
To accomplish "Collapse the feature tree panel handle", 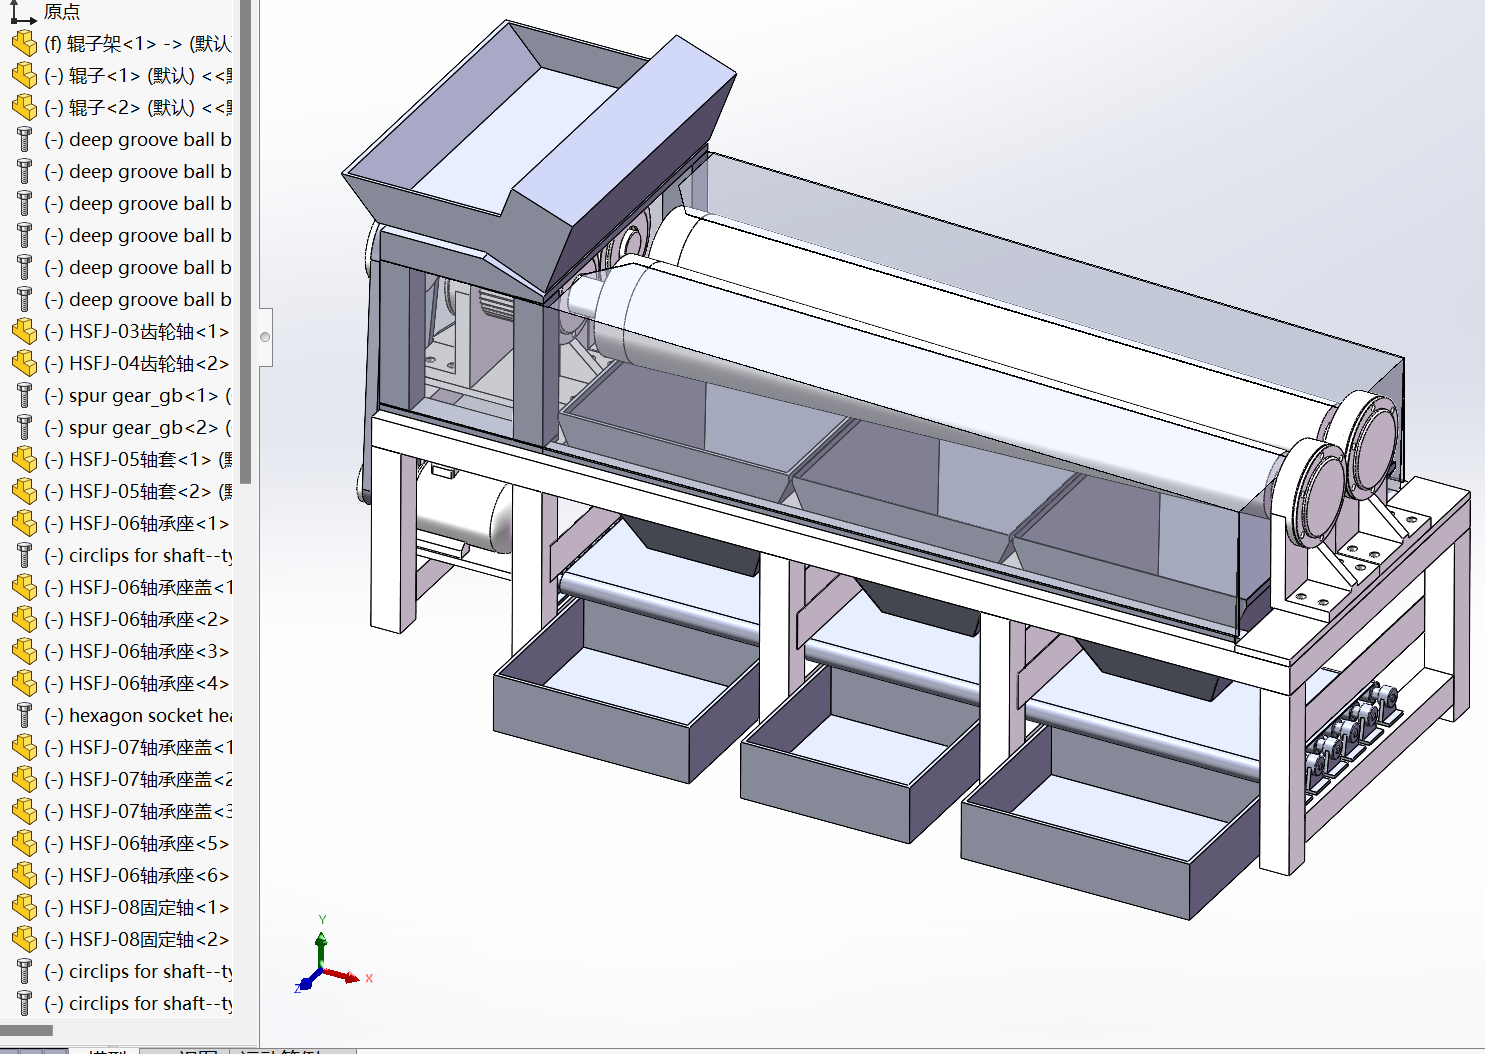I will pos(265,337).
